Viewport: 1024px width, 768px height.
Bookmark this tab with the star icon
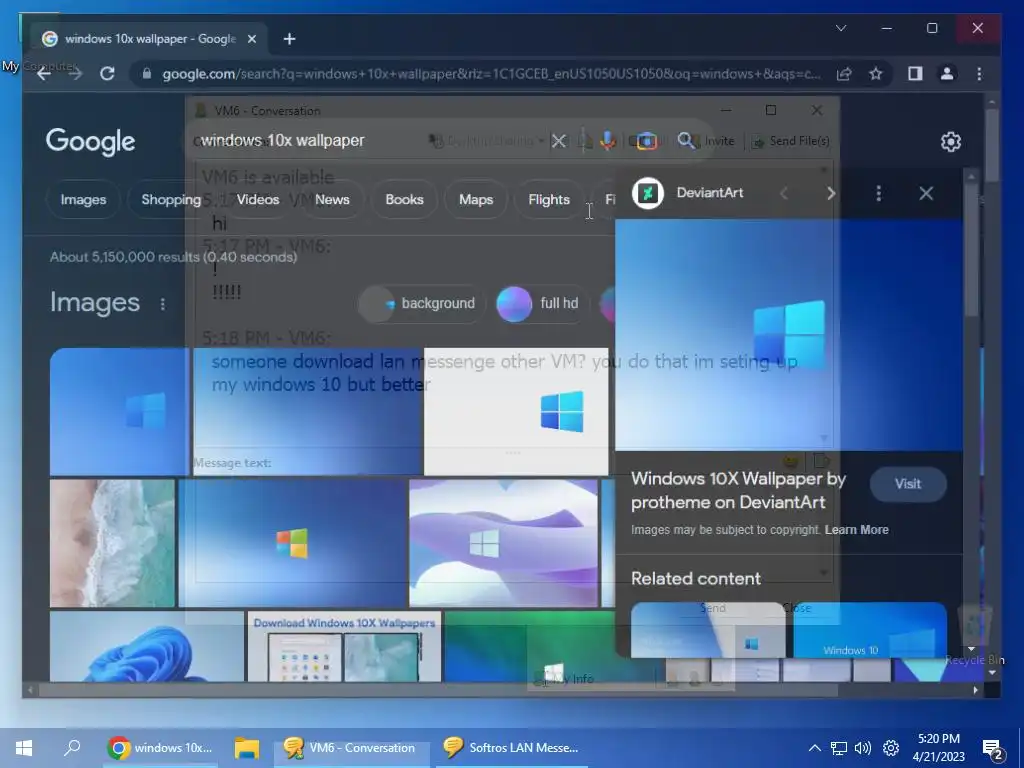click(876, 74)
